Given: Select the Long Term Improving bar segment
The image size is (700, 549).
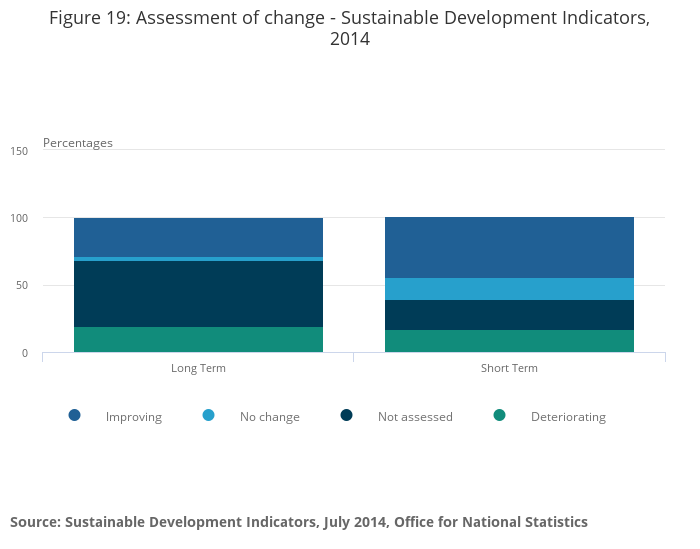Looking at the screenshot, I should tap(198, 237).
